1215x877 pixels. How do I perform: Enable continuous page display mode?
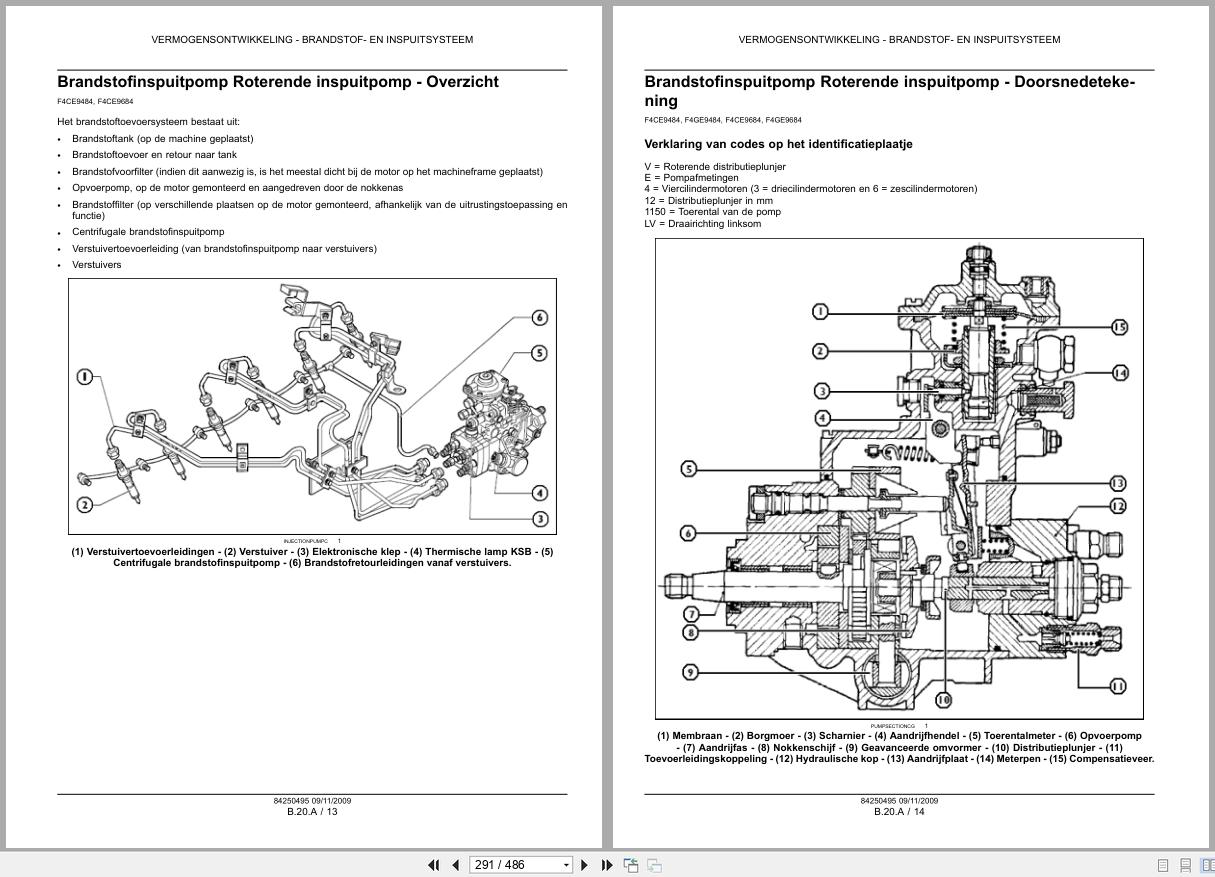click(x=1185, y=865)
